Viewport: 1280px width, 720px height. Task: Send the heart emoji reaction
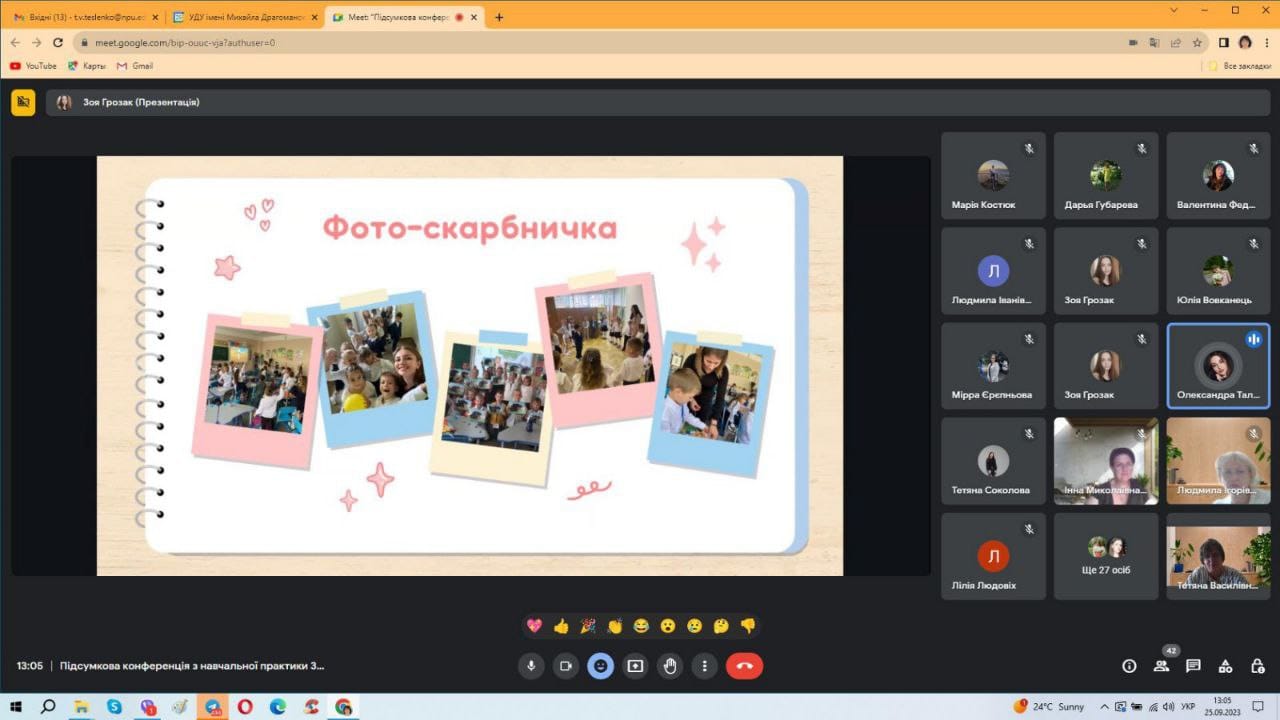point(534,626)
